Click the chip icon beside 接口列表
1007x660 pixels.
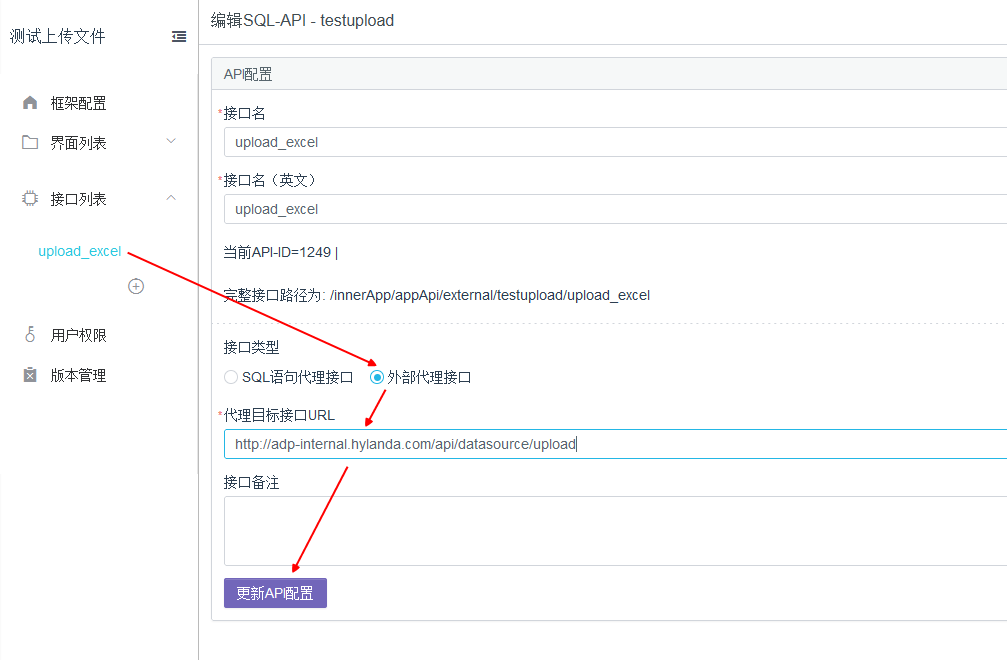[x=30, y=199]
